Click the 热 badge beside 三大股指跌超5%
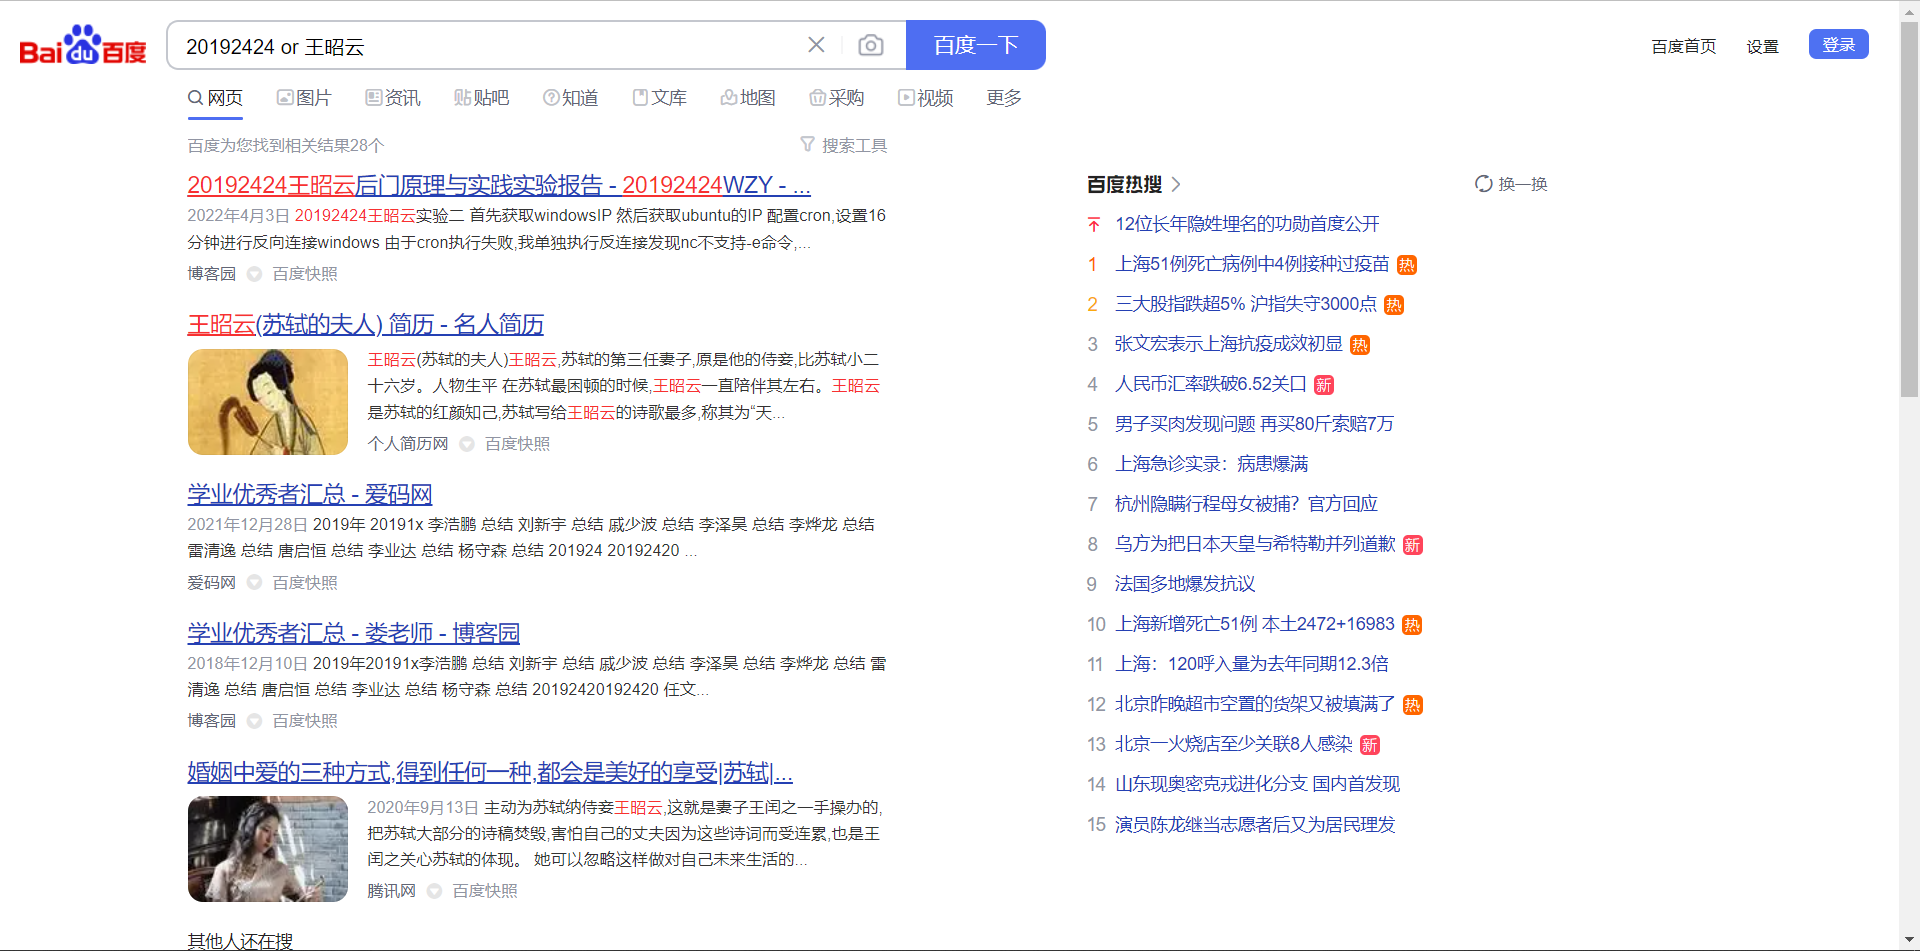The width and height of the screenshot is (1920, 951). (x=1394, y=305)
